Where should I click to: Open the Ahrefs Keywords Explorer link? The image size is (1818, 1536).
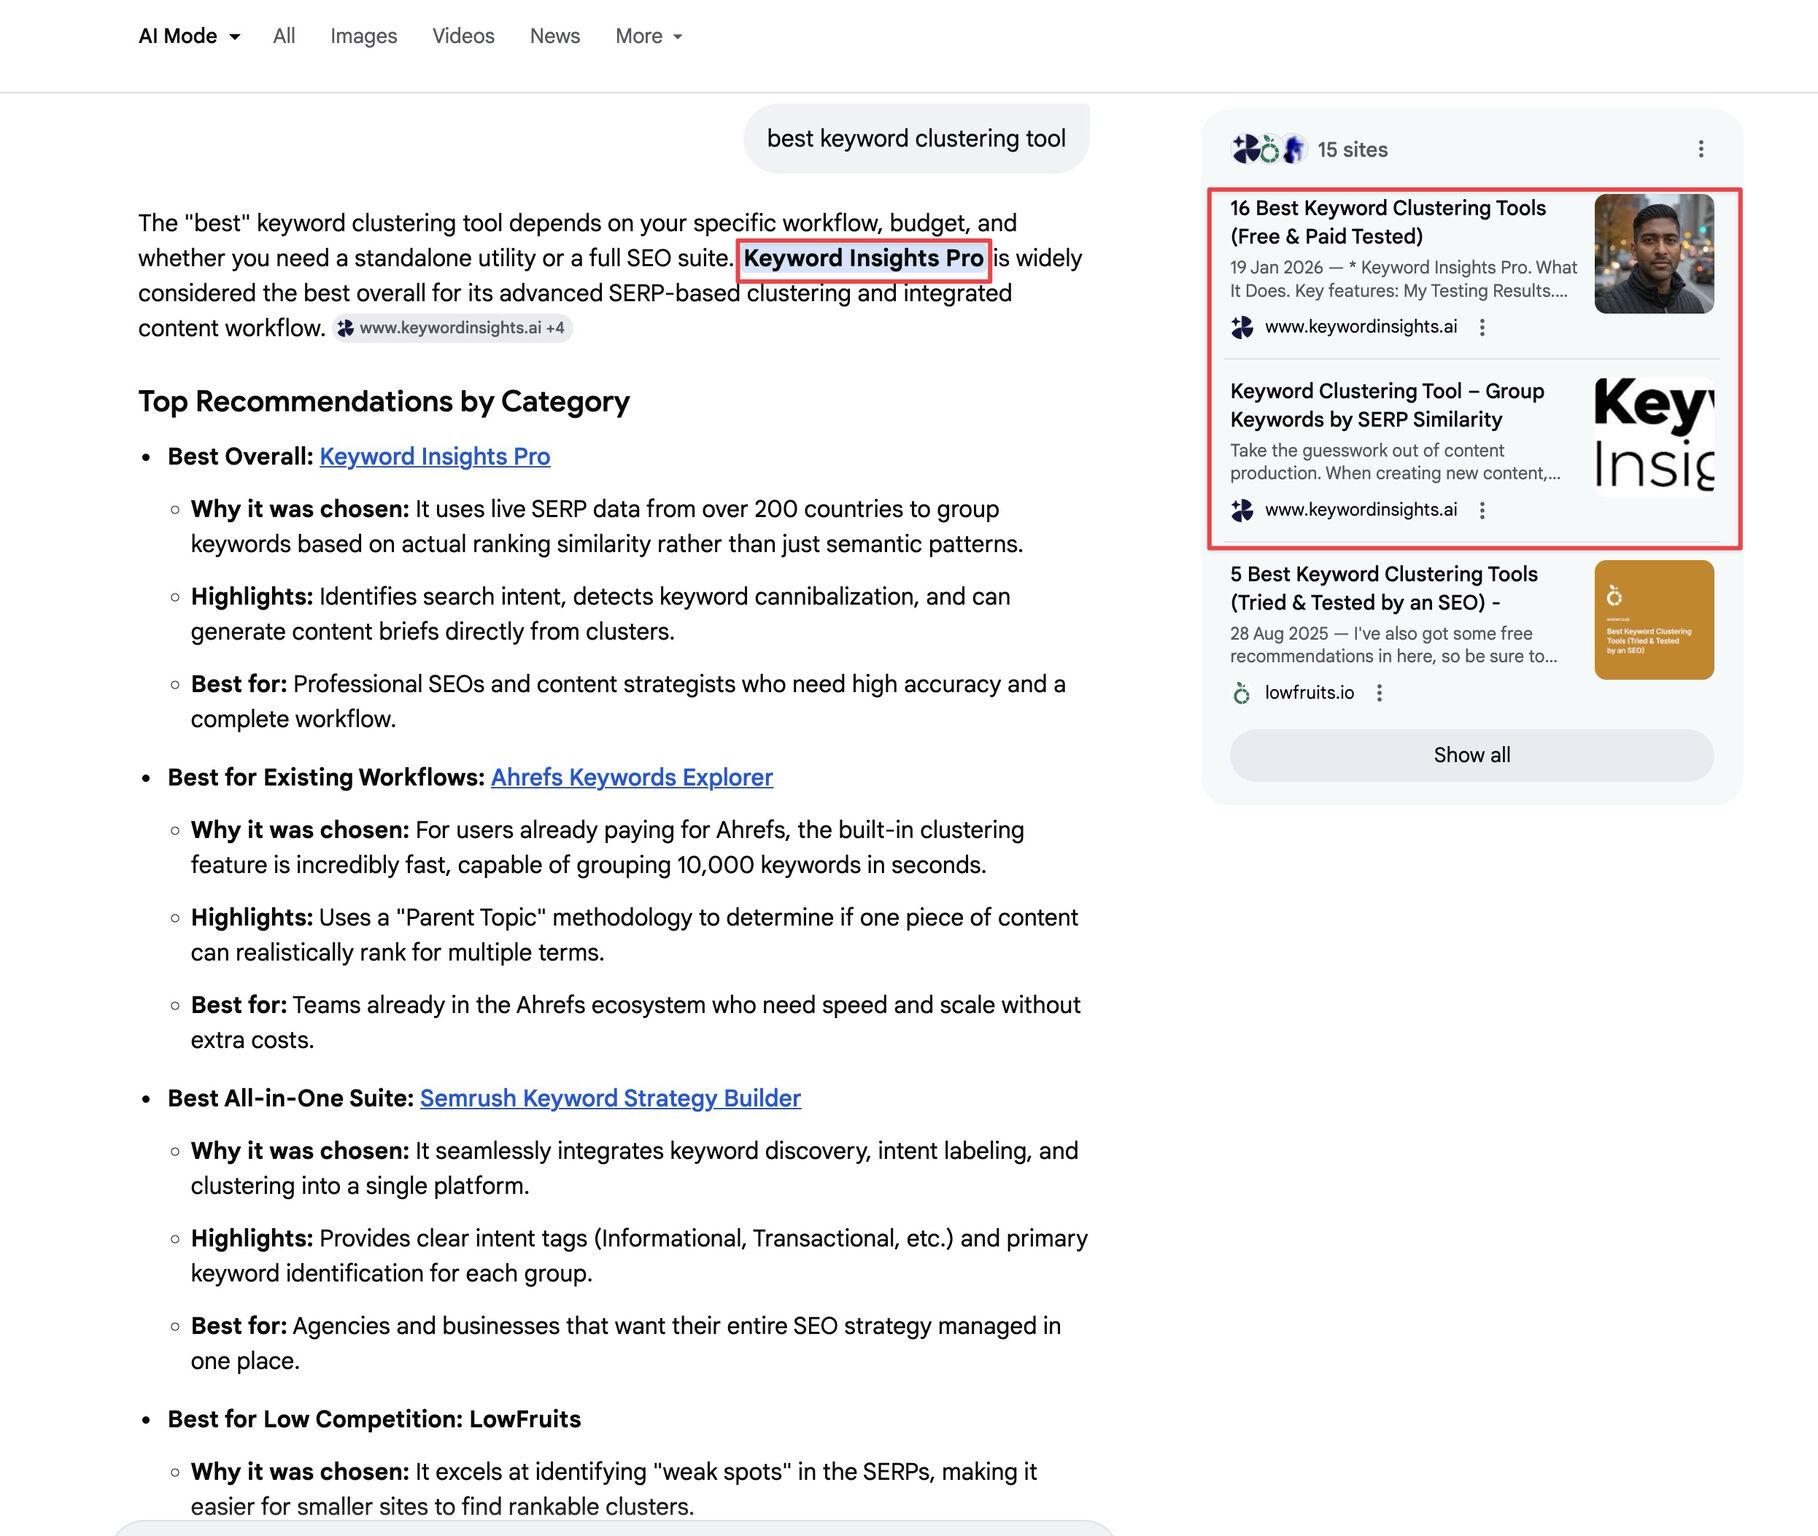[x=632, y=777]
